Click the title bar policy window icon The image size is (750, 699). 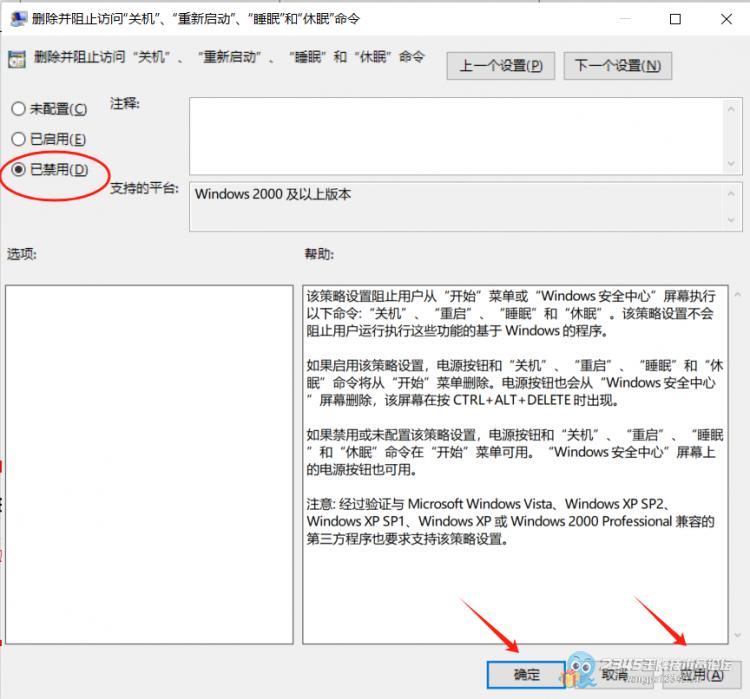click(x=18, y=19)
